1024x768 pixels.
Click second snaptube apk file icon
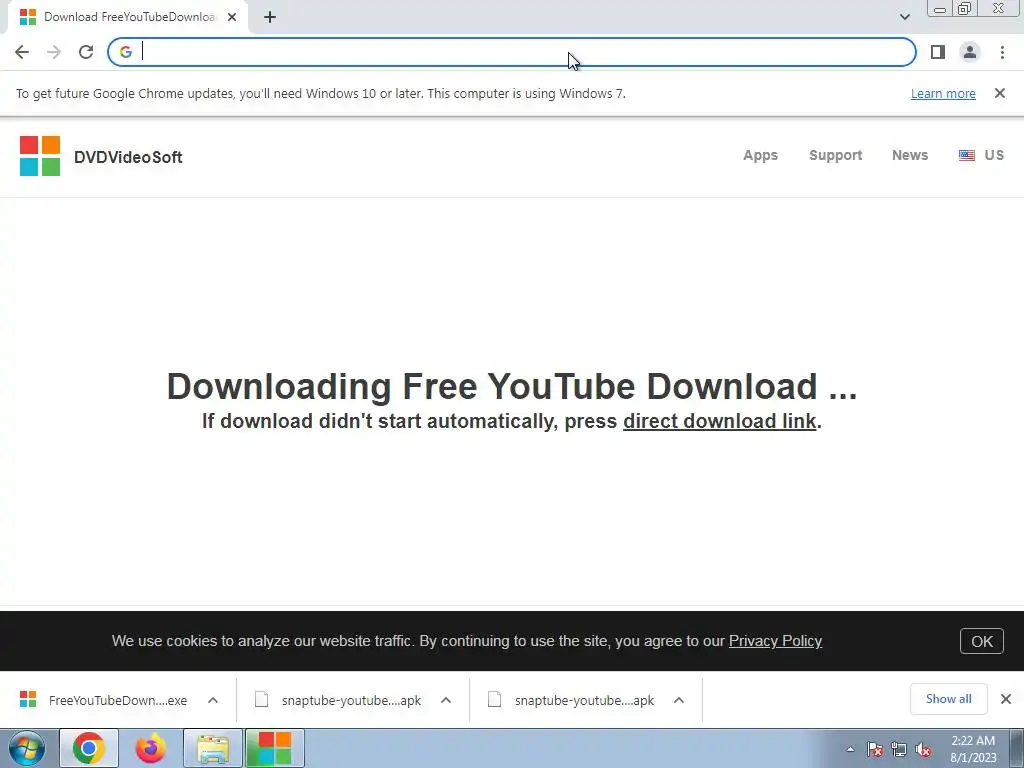494,699
